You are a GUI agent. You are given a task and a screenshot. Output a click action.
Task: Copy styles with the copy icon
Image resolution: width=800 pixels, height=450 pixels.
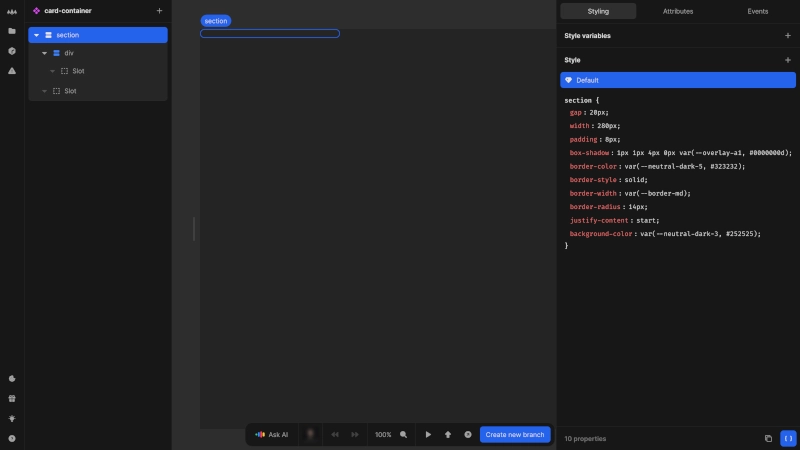(x=768, y=438)
